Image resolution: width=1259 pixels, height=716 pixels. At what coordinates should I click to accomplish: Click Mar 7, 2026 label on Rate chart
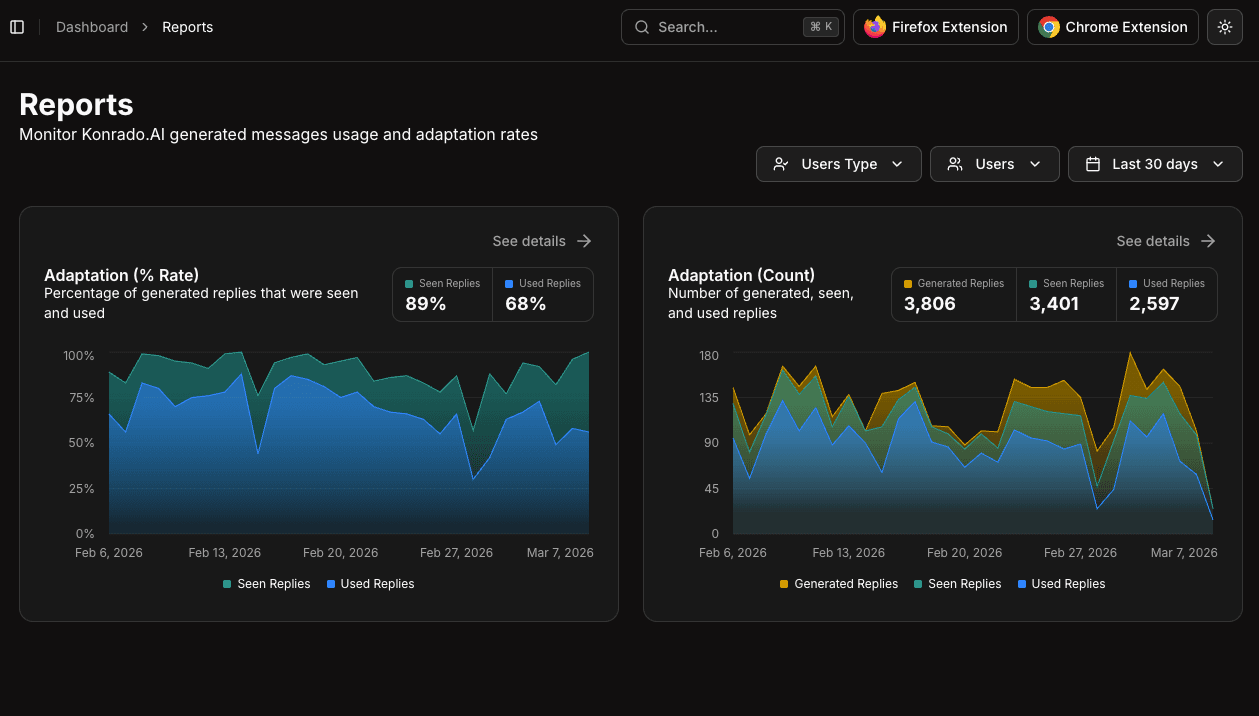pyautogui.click(x=560, y=553)
